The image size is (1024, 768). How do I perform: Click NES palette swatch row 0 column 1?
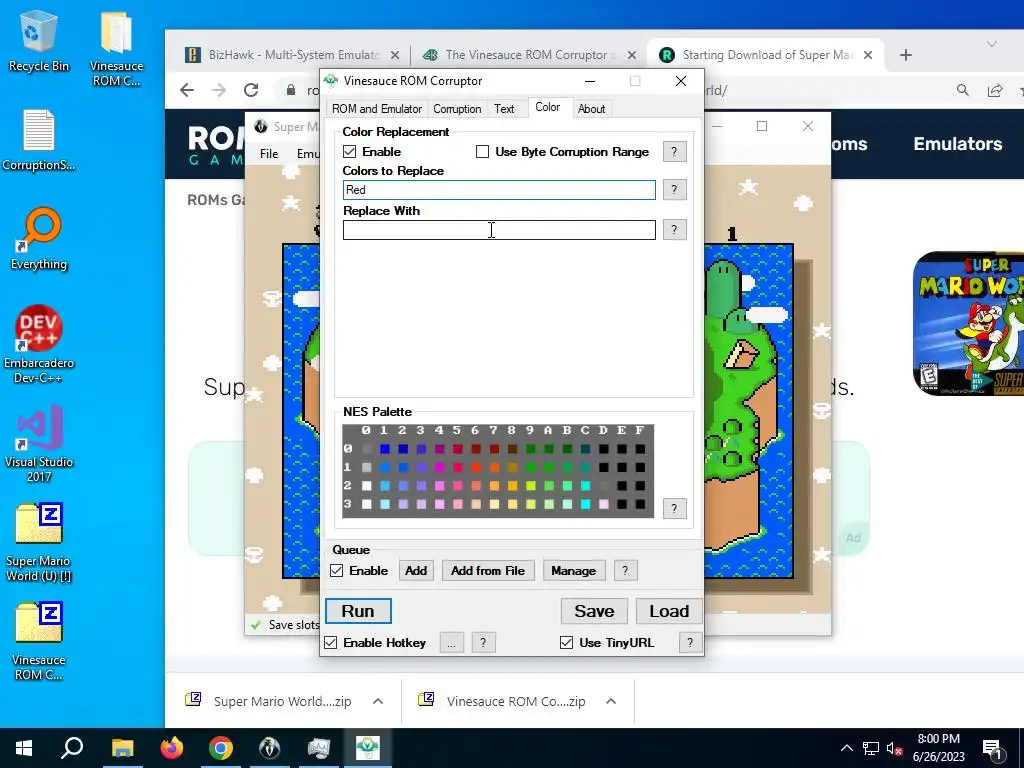(x=385, y=449)
